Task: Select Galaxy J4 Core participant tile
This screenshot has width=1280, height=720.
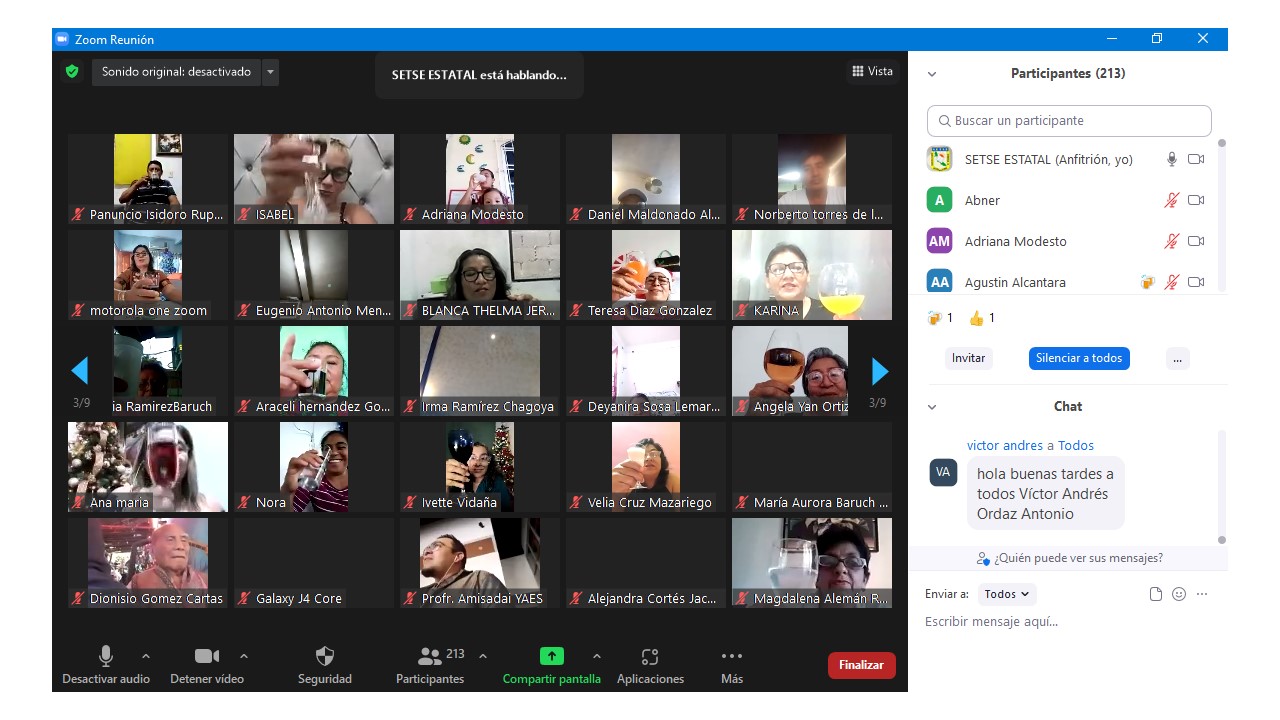Action: click(314, 563)
